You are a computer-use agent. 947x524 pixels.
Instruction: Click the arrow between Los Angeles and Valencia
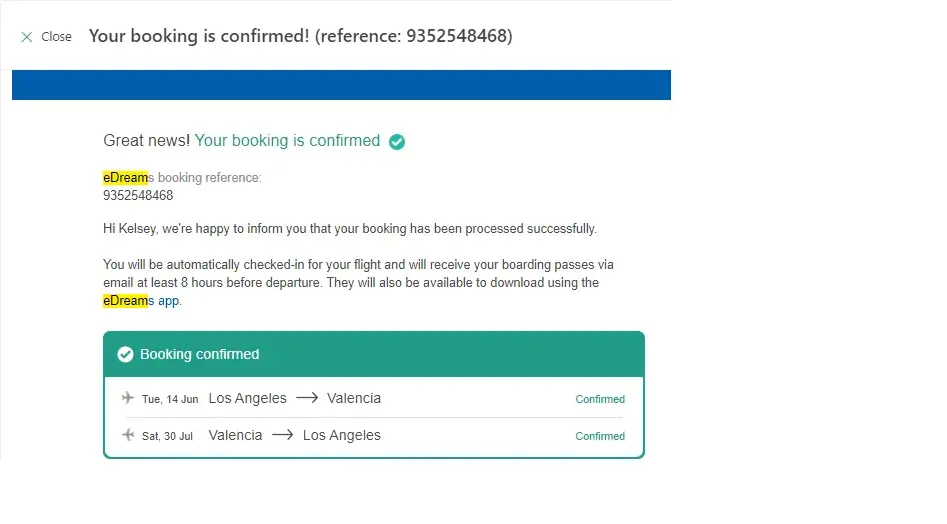point(307,398)
